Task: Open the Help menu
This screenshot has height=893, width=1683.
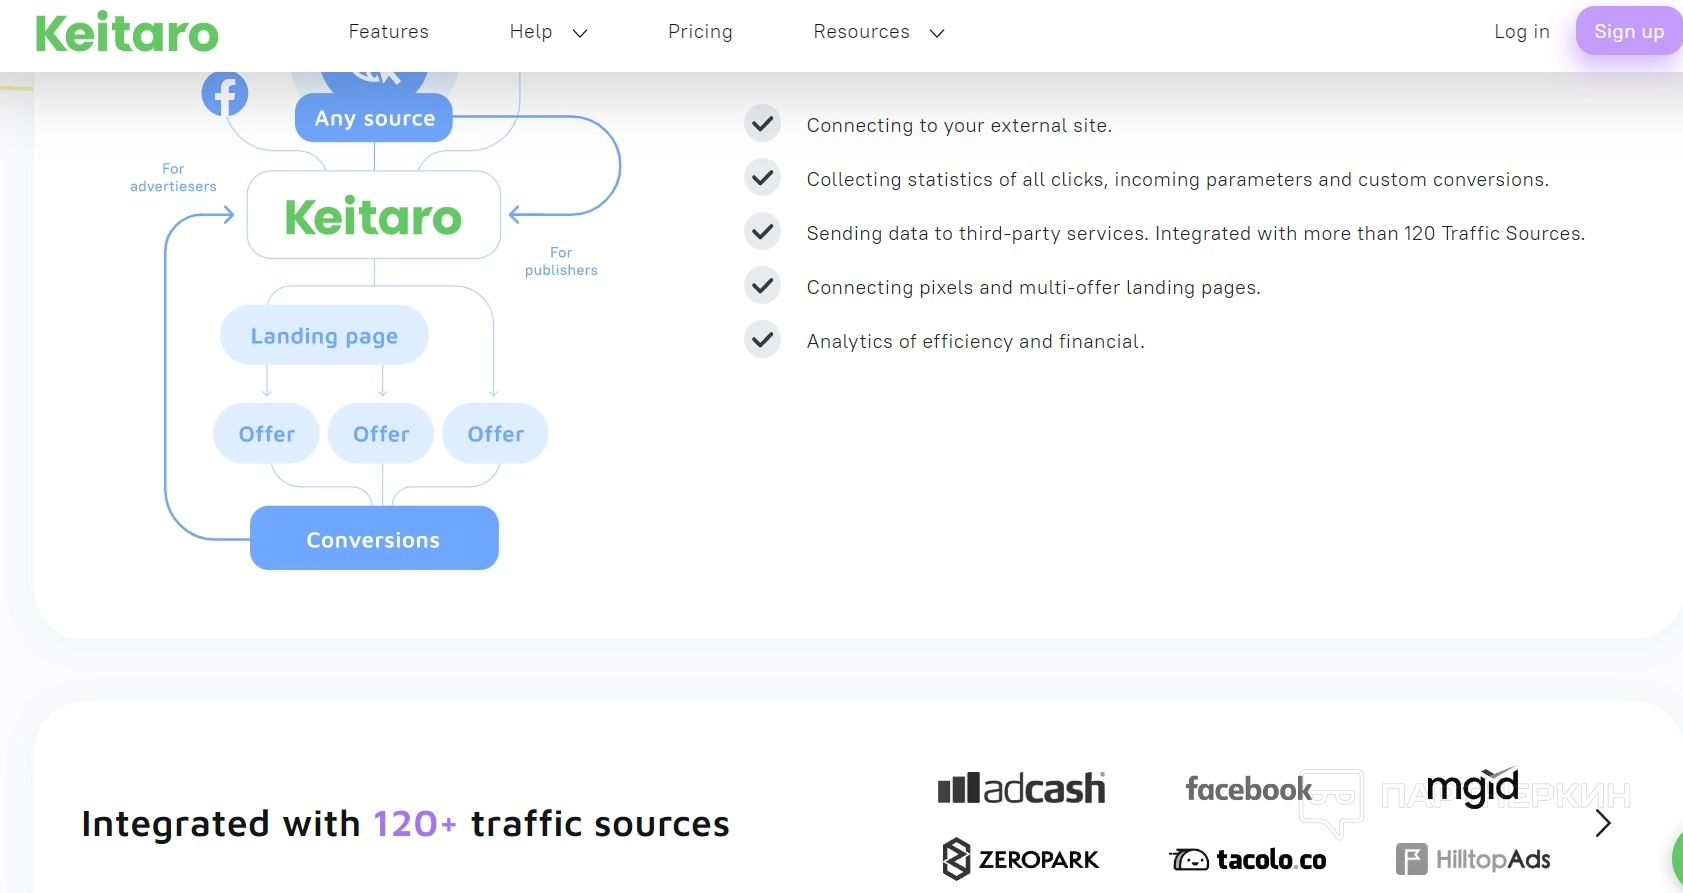Action: (531, 32)
